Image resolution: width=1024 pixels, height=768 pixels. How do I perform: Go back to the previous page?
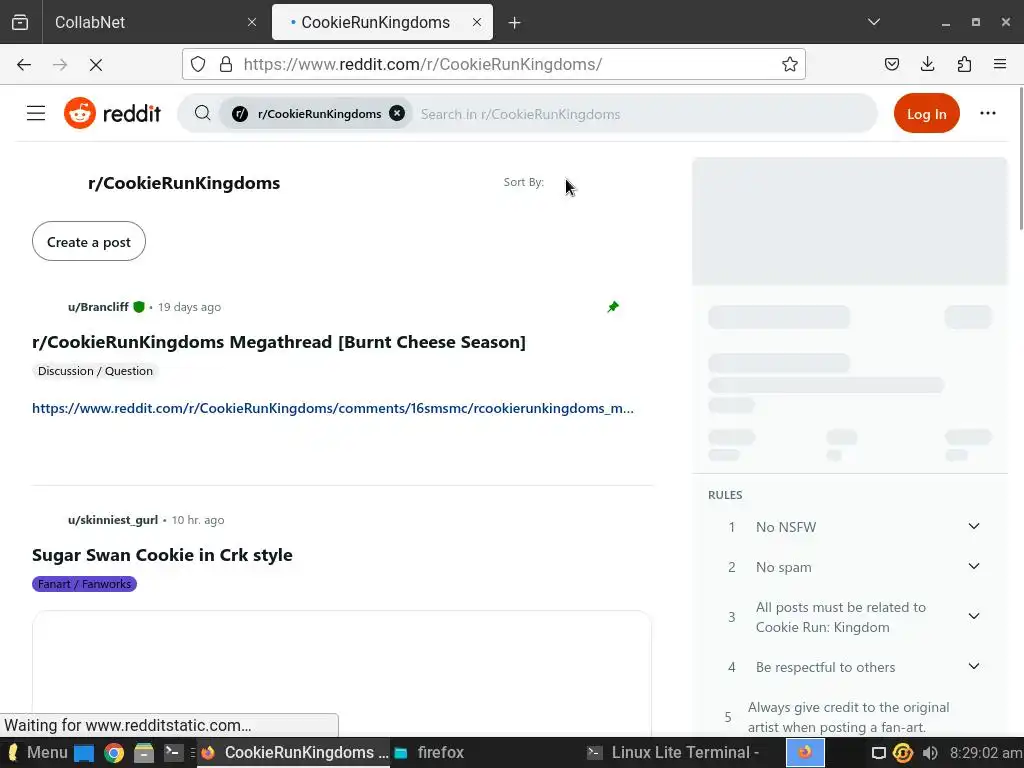(24, 64)
